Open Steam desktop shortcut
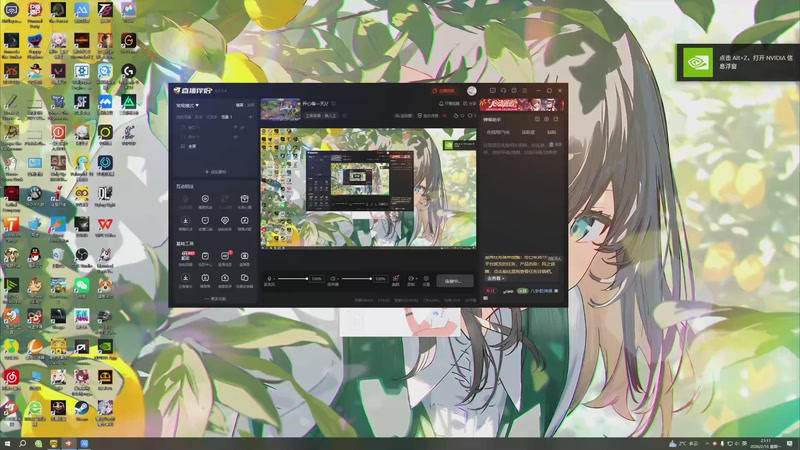800x450 pixels. click(x=82, y=411)
